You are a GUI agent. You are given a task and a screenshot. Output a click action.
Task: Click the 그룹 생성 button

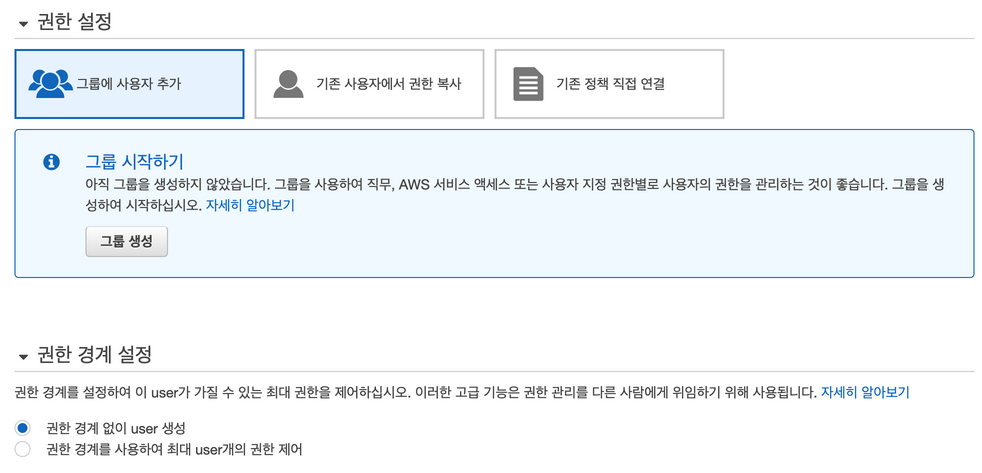coord(126,241)
